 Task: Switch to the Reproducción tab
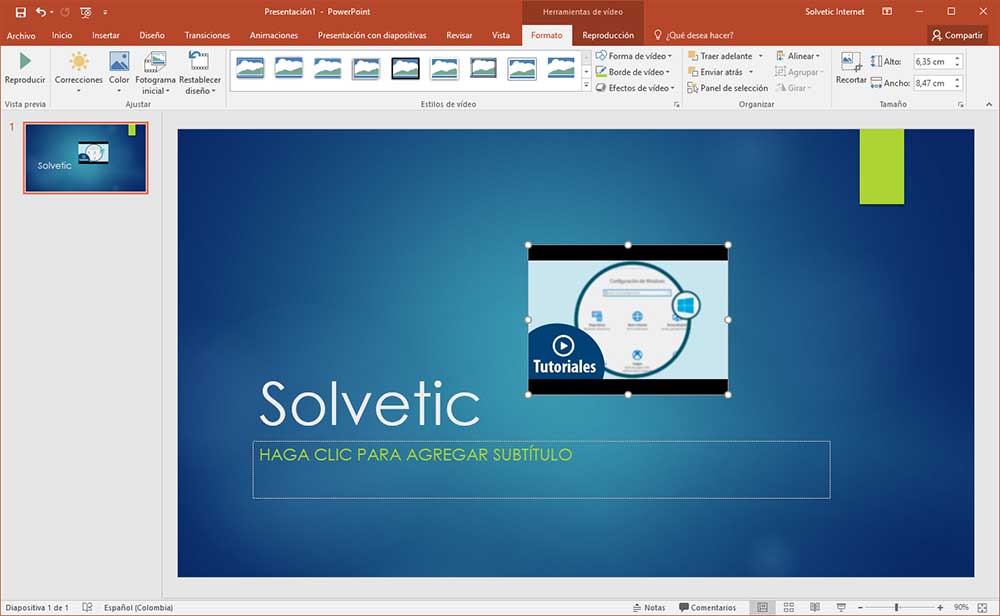click(608, 35)
